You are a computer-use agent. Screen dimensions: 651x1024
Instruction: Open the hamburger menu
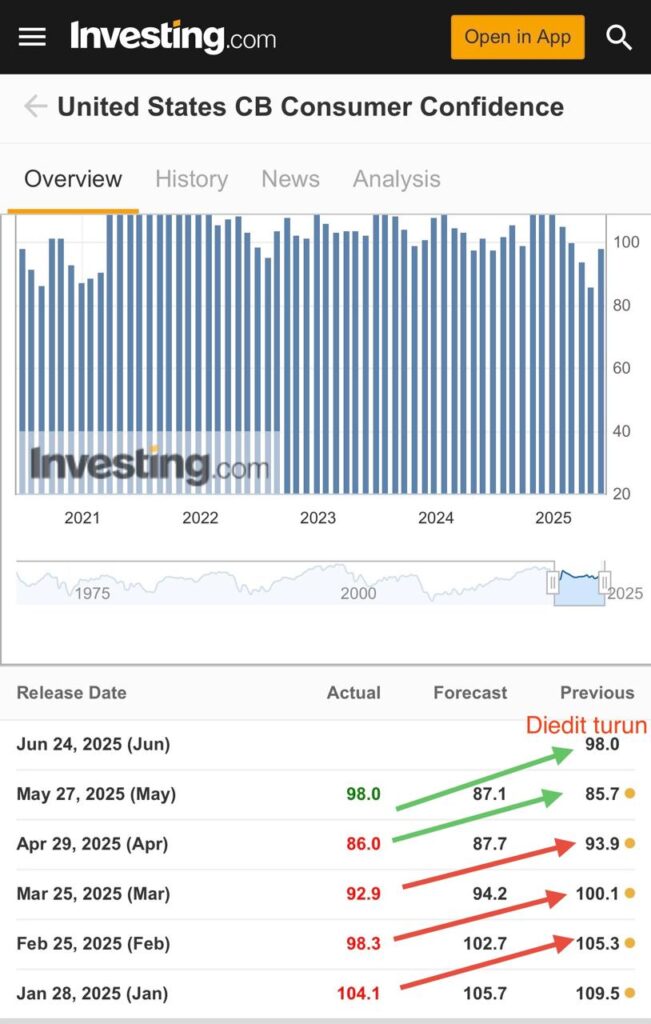pos(32,37)
